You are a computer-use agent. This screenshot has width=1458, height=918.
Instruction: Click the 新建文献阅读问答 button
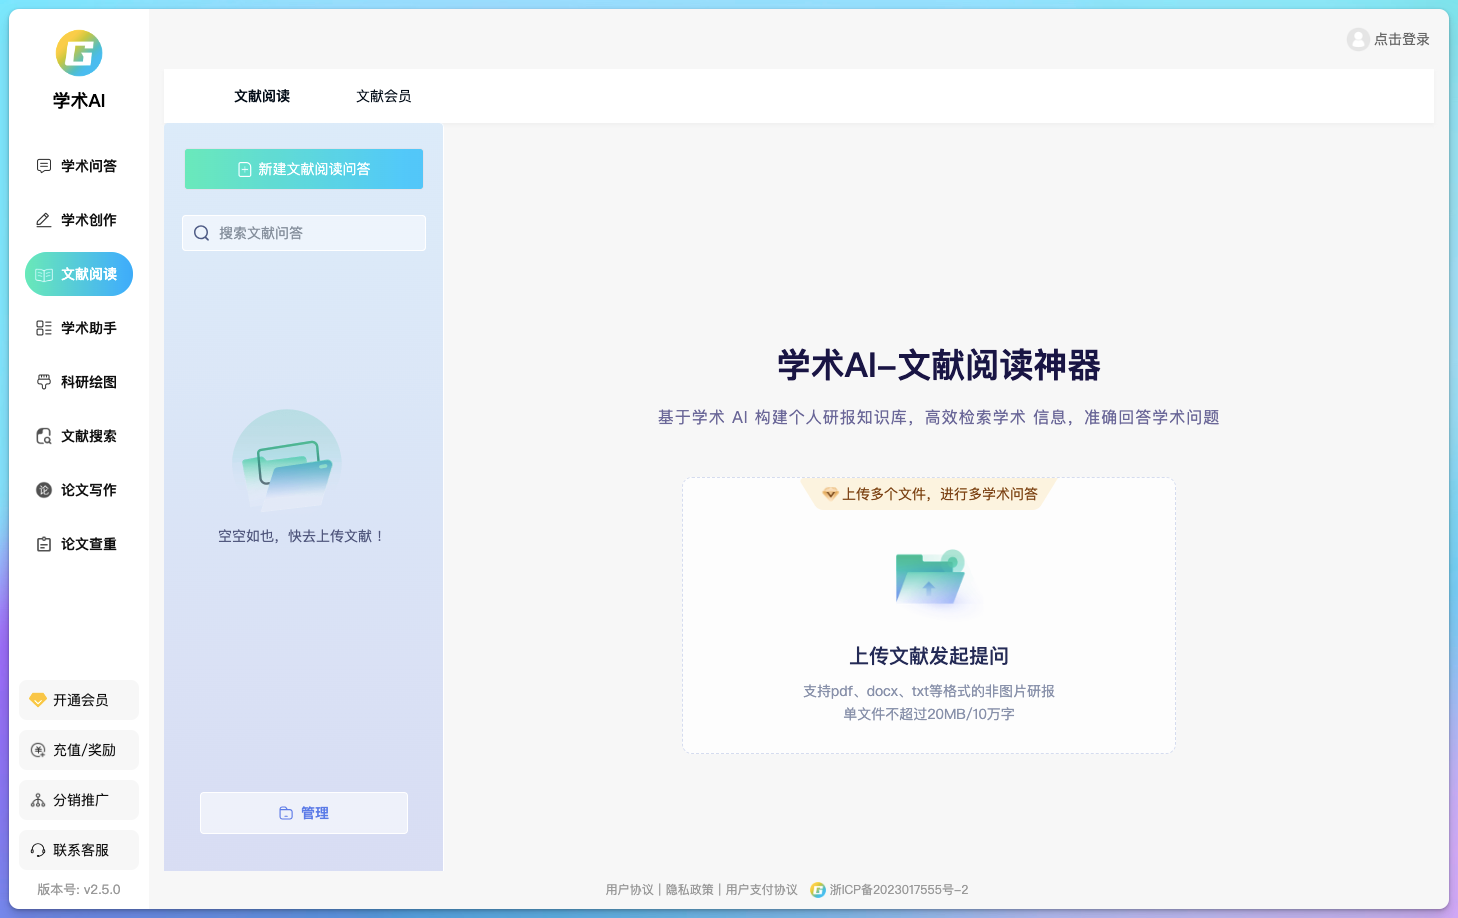(x=303, y=169)
